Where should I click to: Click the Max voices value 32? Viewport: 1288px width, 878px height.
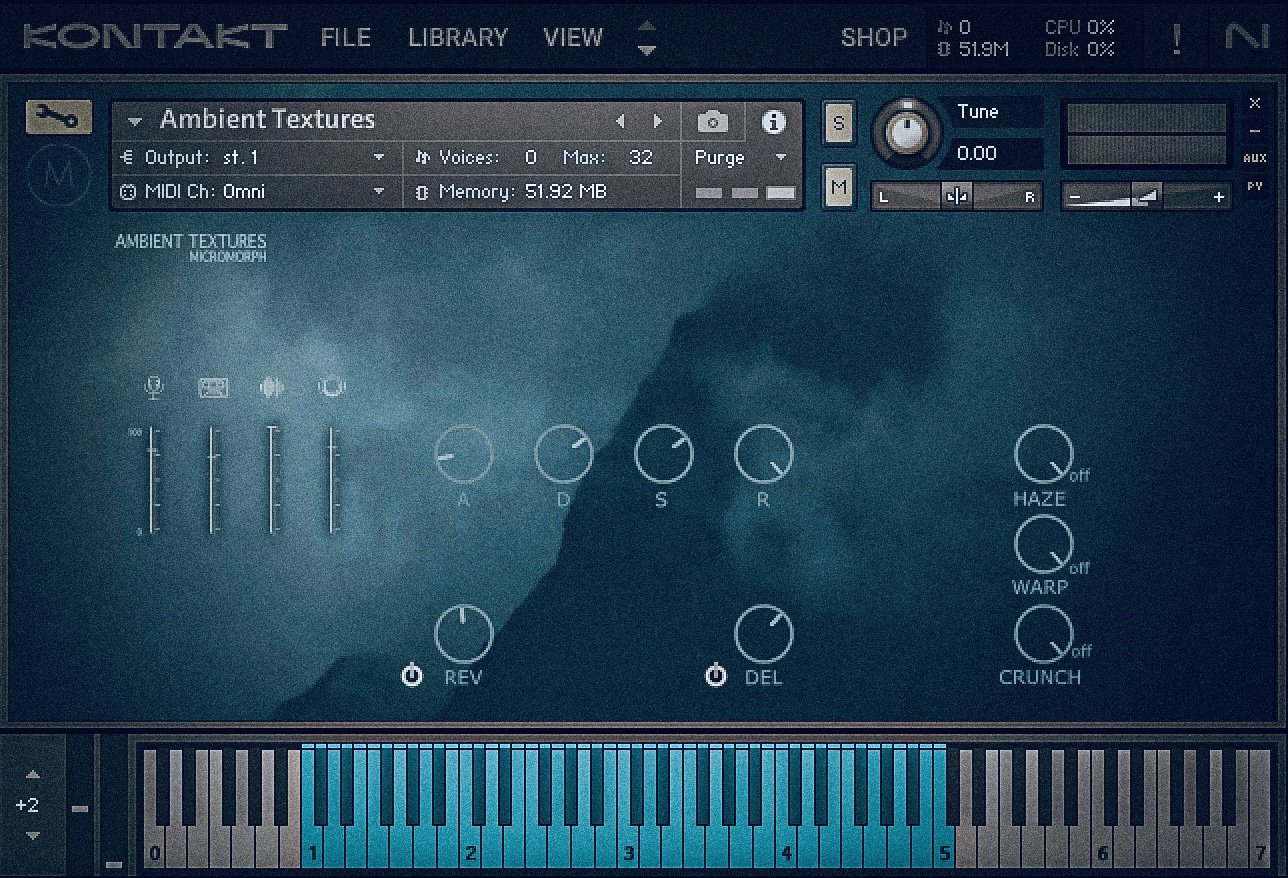[x=641, y=158]
